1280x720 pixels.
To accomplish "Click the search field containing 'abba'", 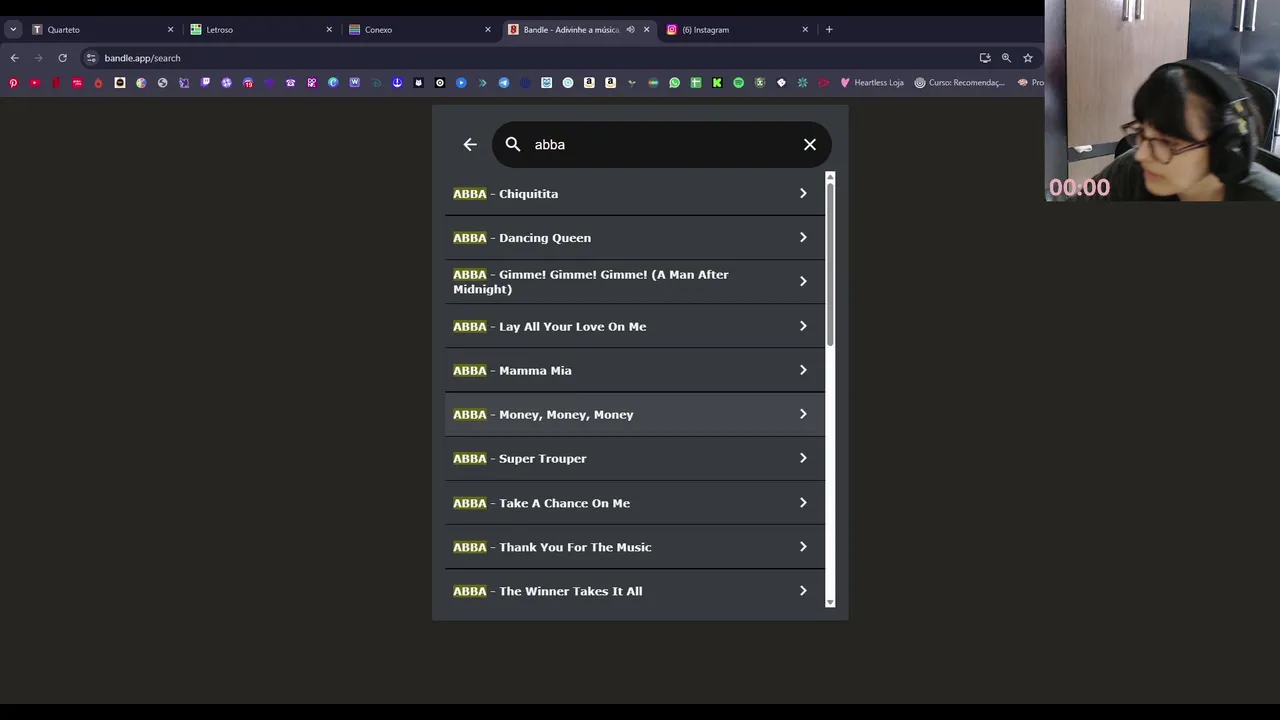I will click(662, 145).
